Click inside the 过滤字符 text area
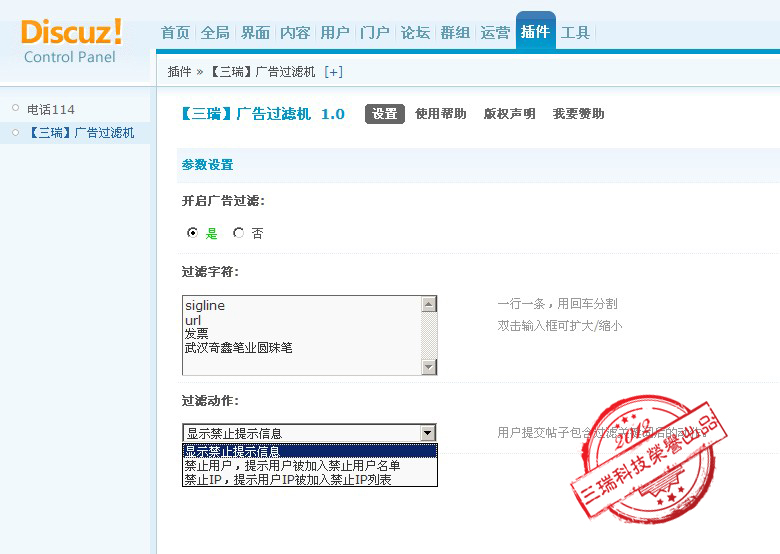Viewport: 780px width, 554px height. coord(301,335)
